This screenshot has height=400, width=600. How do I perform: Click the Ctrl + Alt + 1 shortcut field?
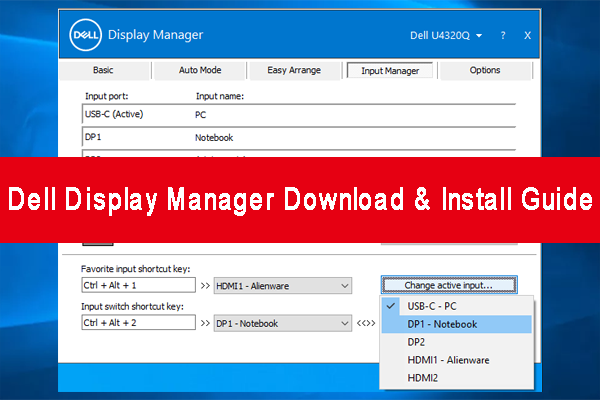pos(139,285)
